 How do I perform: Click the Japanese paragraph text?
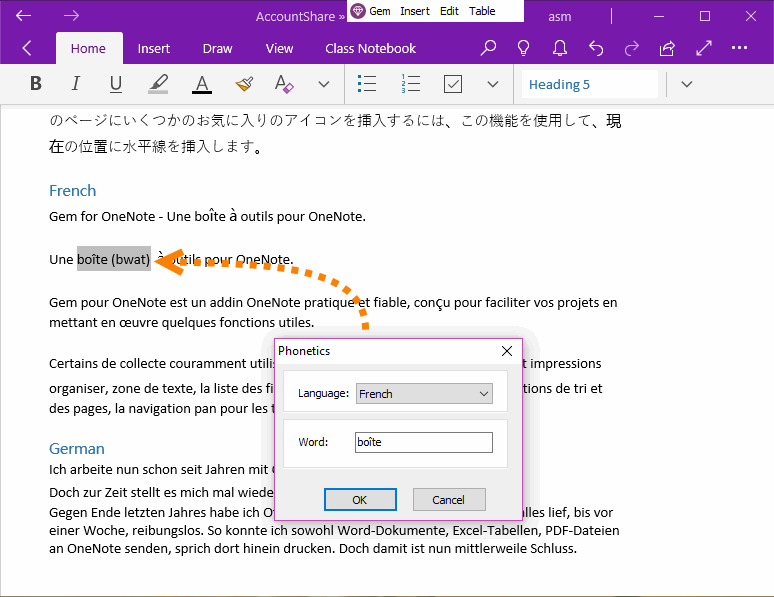[x=335, y=133]
